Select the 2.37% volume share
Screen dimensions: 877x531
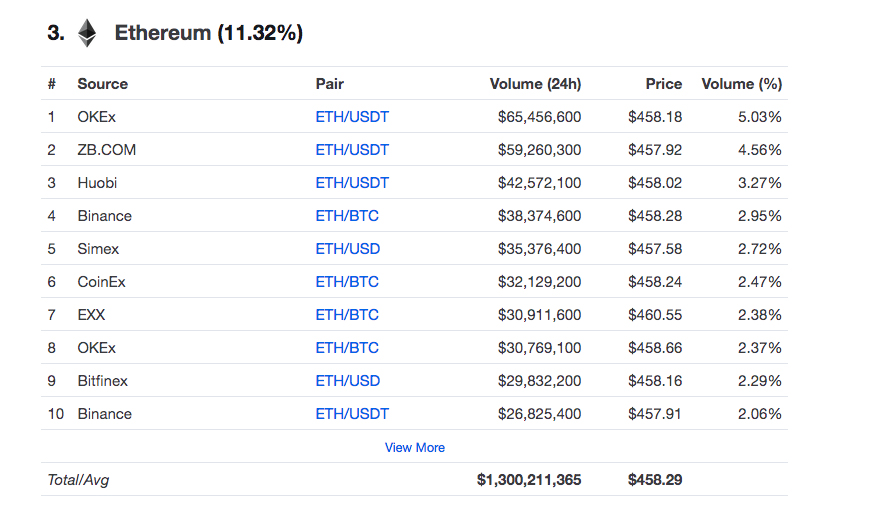[760, 348]
